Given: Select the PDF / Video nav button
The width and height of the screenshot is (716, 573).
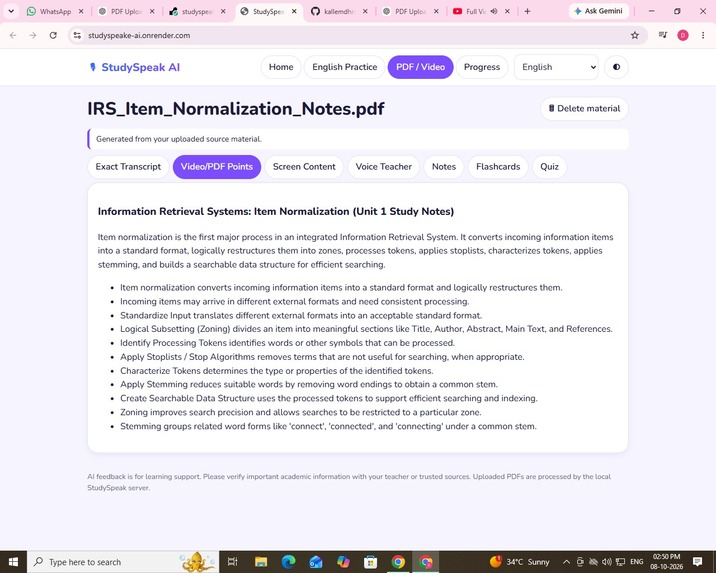Looking at the screenshot, I should (420, 67).
